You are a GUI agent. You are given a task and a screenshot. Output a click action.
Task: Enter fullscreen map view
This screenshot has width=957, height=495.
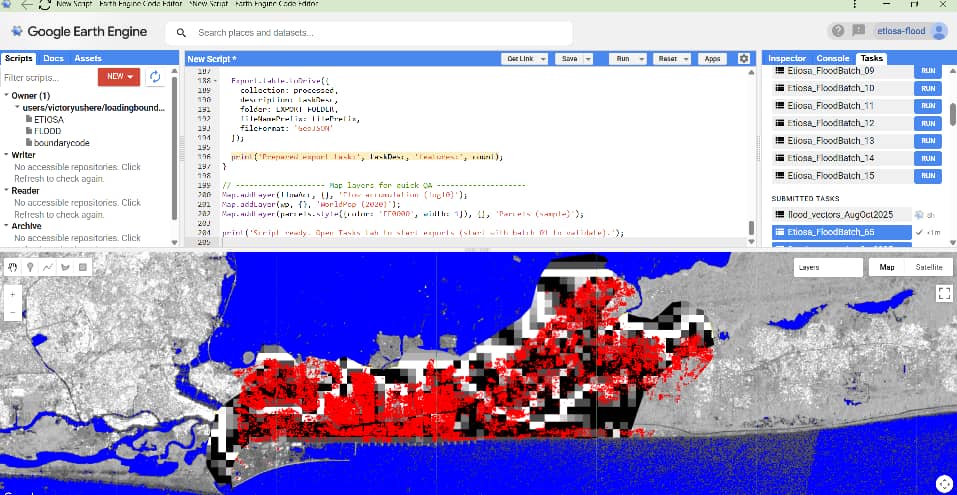pyautogui.click(x=942, y=293)
